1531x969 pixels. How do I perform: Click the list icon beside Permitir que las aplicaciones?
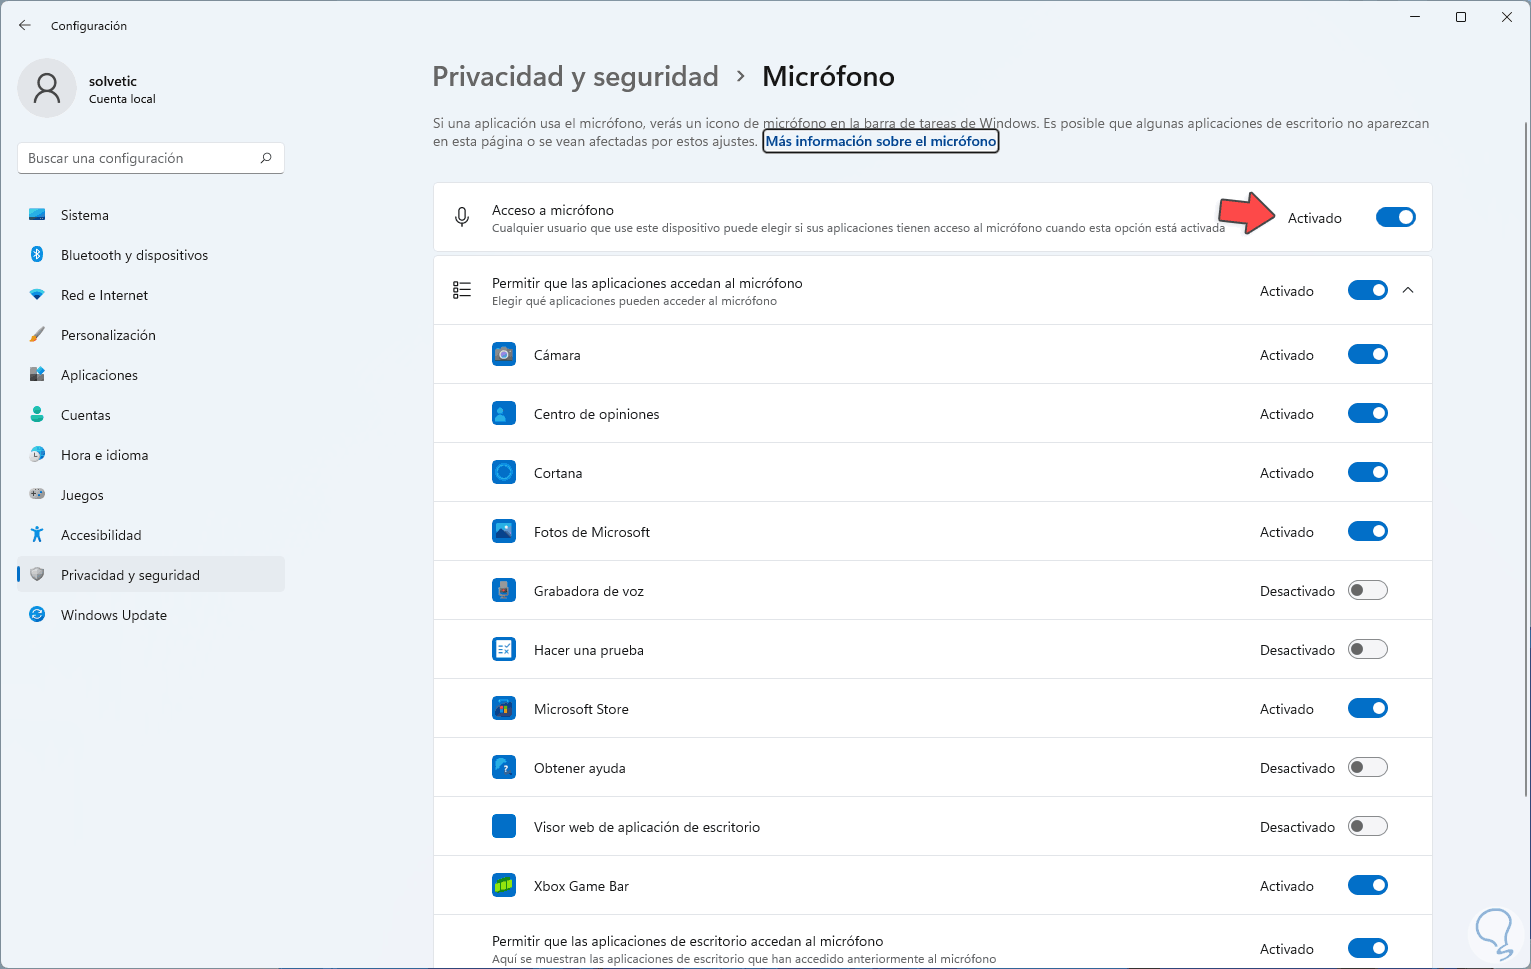point(462,290)
